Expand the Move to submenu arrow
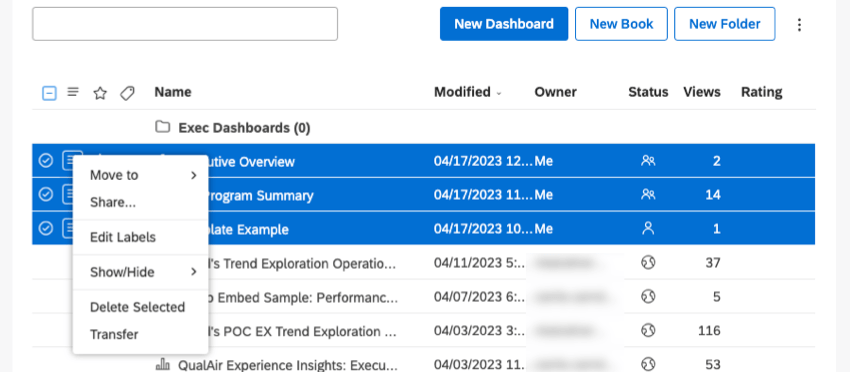The width and height of the screenshot is (850, 372). (194, 175)
